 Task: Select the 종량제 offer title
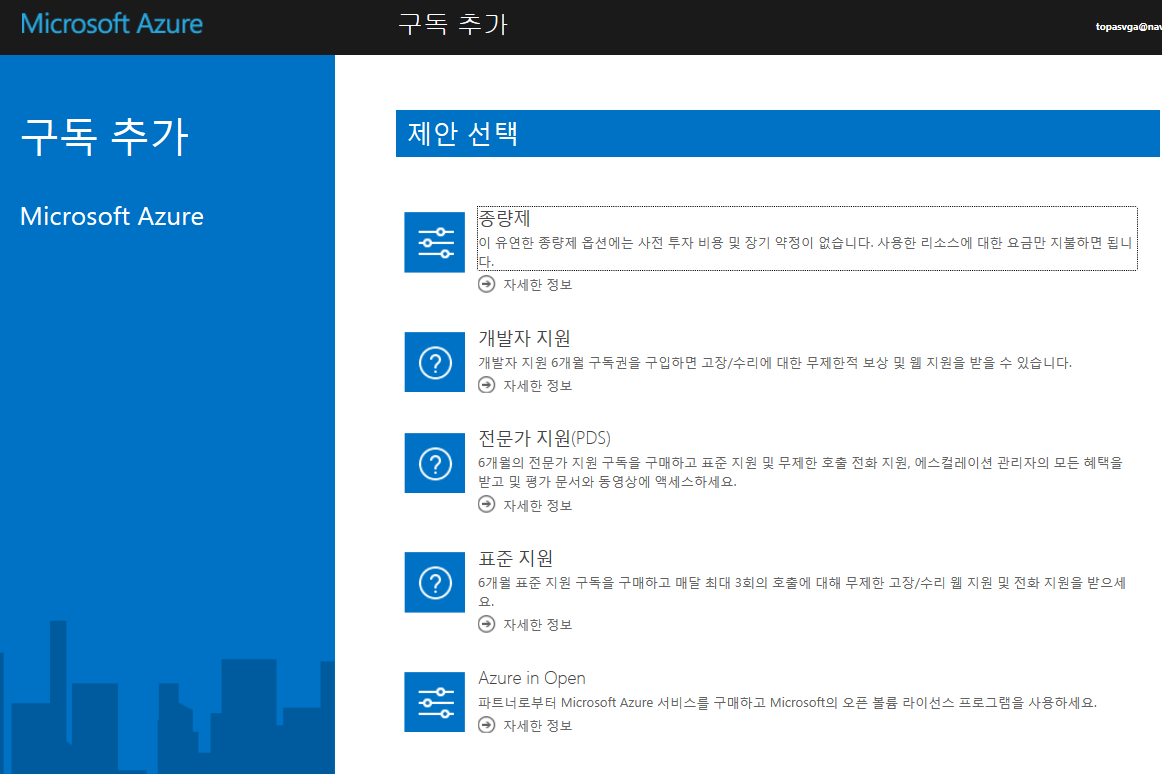click(505, 219)
